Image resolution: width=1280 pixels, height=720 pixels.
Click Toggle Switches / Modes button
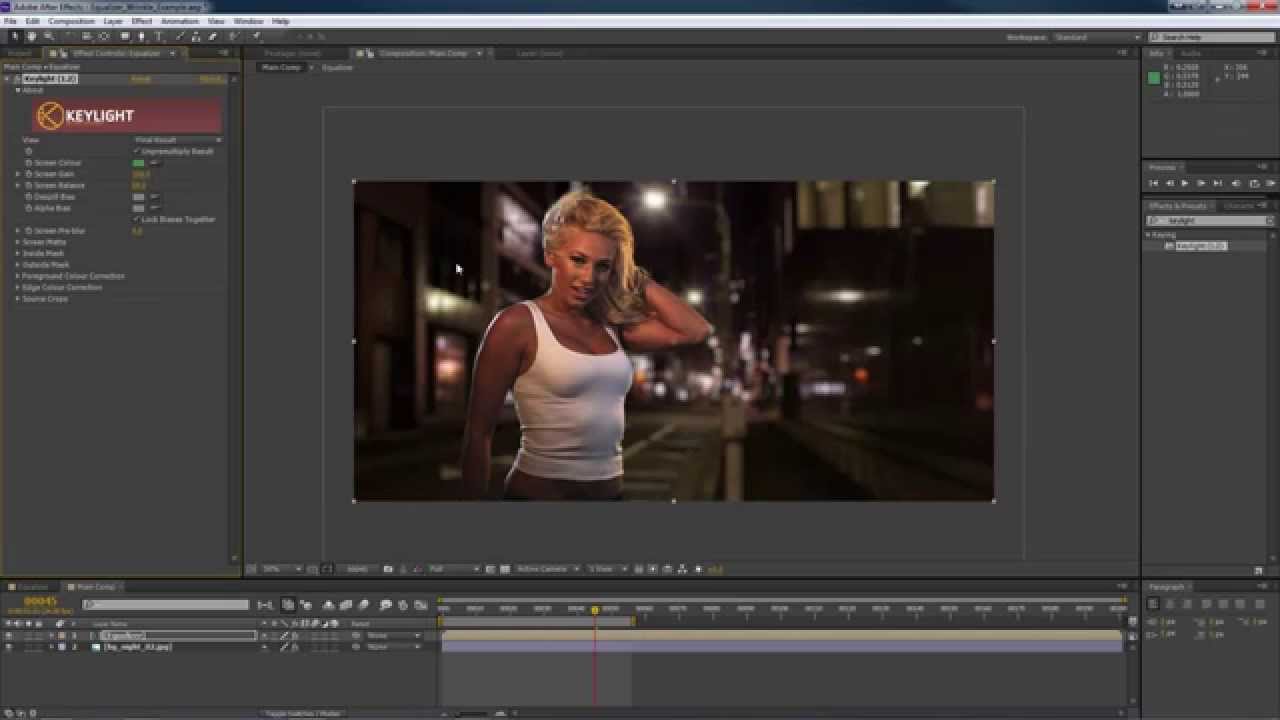[302, 714]
